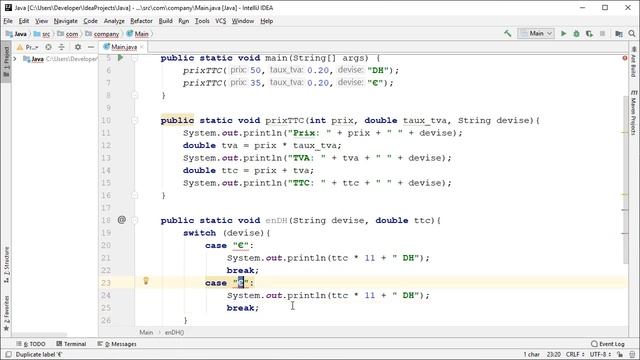Open Search Everywhere magnifier icon
This screenshot has width=640, height=360.
632,33
